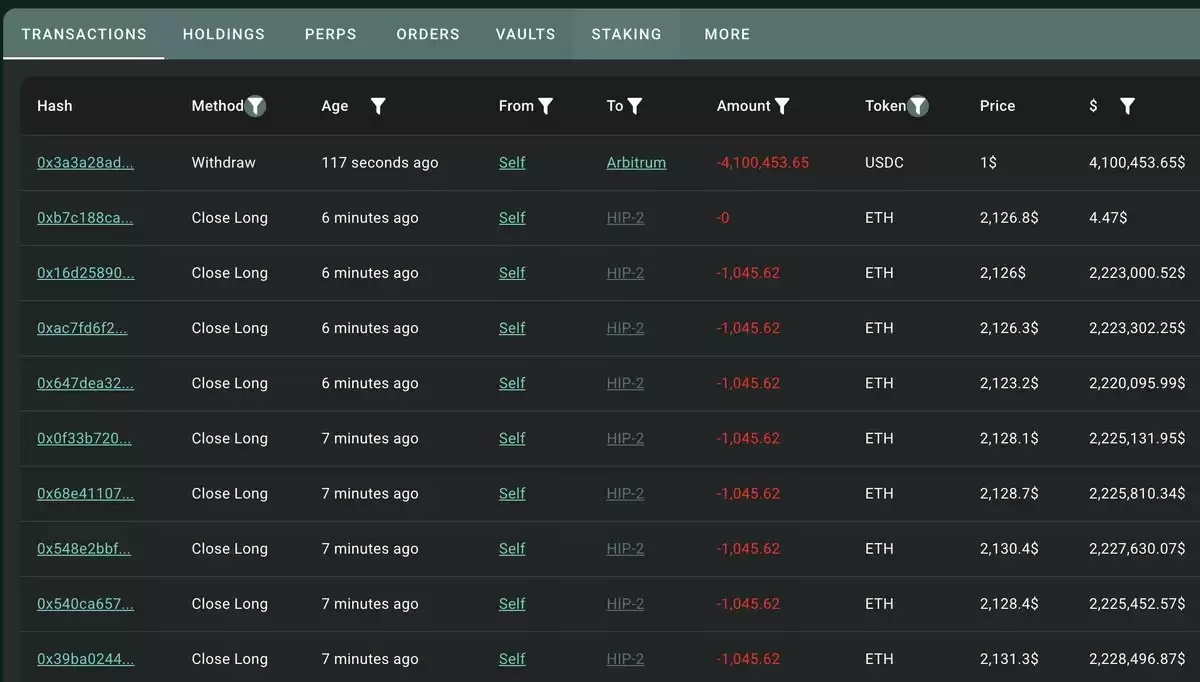Open filter for Amount column

[782, 106]
